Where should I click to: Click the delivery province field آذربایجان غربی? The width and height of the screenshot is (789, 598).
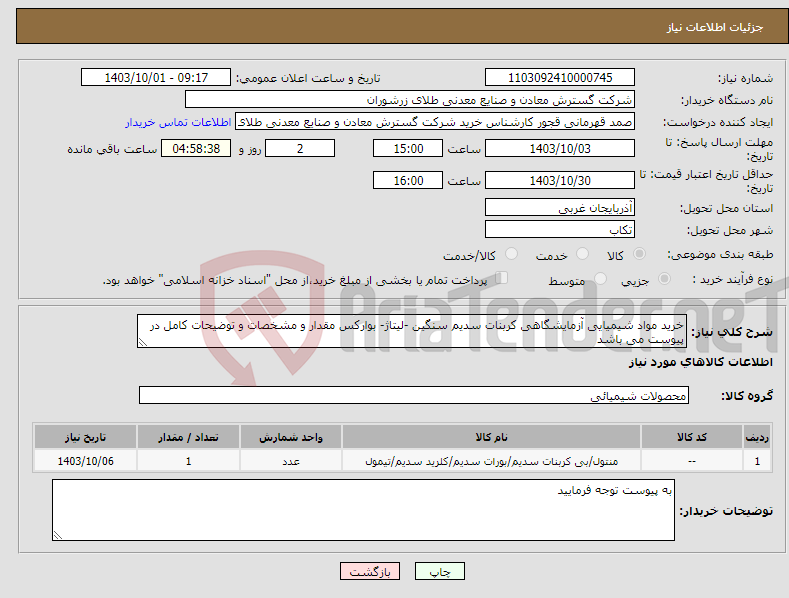(560, 207)
